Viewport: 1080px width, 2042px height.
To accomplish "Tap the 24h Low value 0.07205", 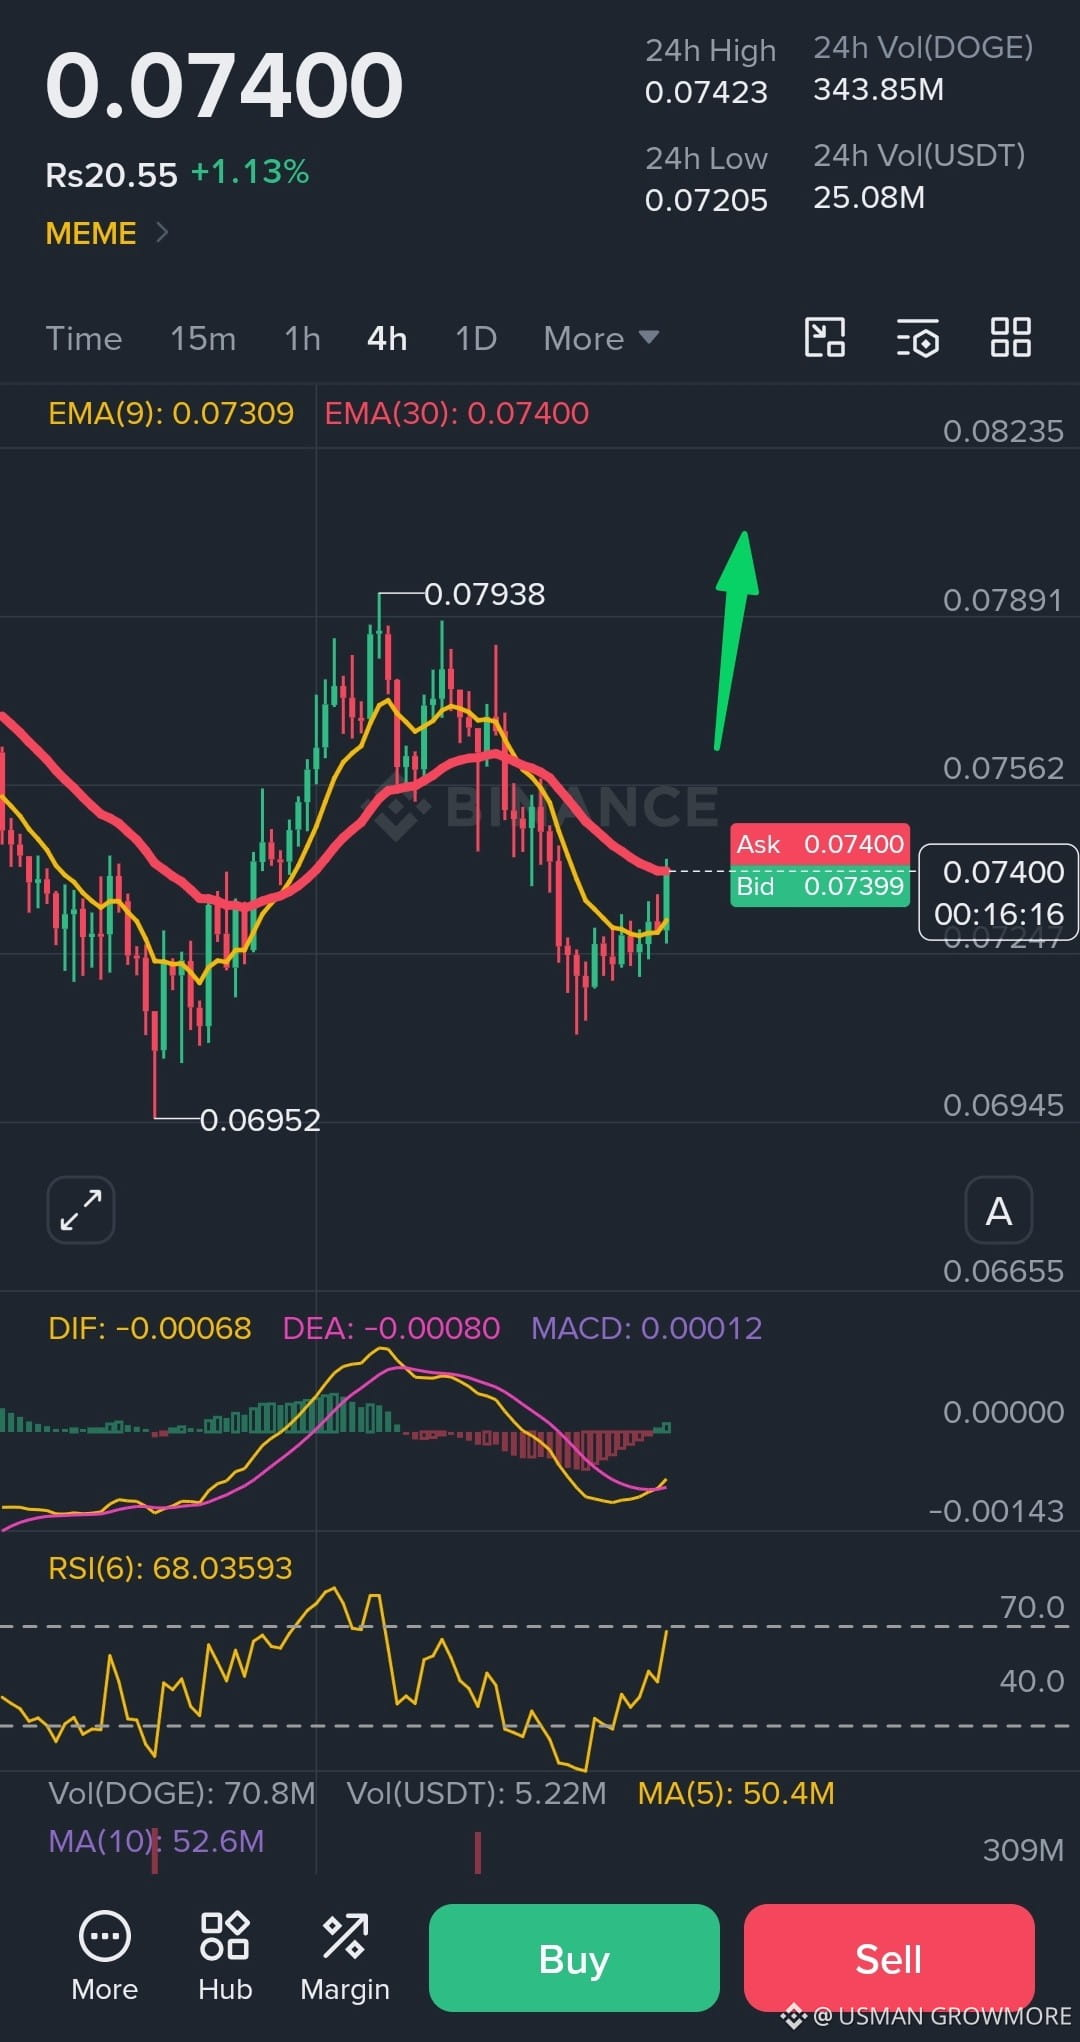I will coord(706,200).
